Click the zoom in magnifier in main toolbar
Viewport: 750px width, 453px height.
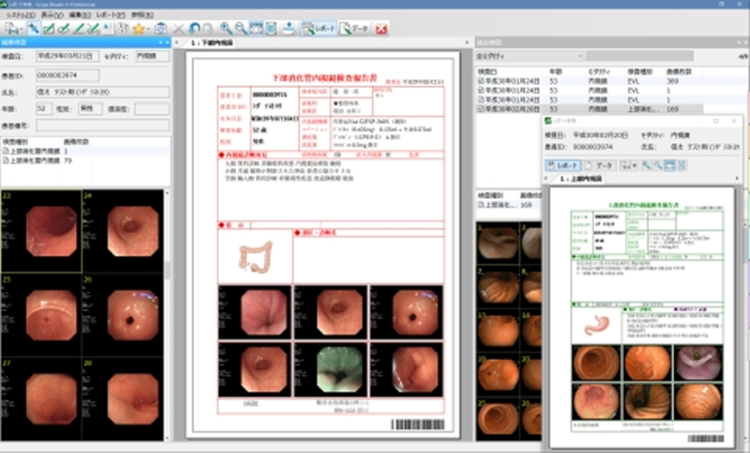[226, 29]
